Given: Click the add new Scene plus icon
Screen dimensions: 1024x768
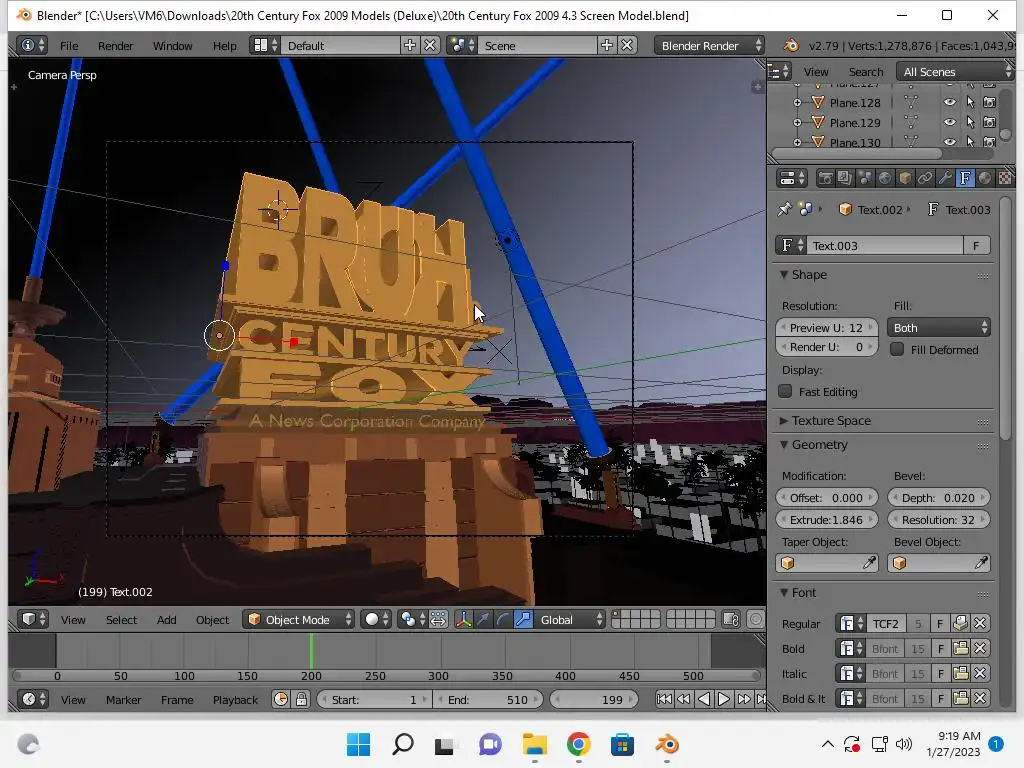Looking at the screenshot, I should (607, 45).
